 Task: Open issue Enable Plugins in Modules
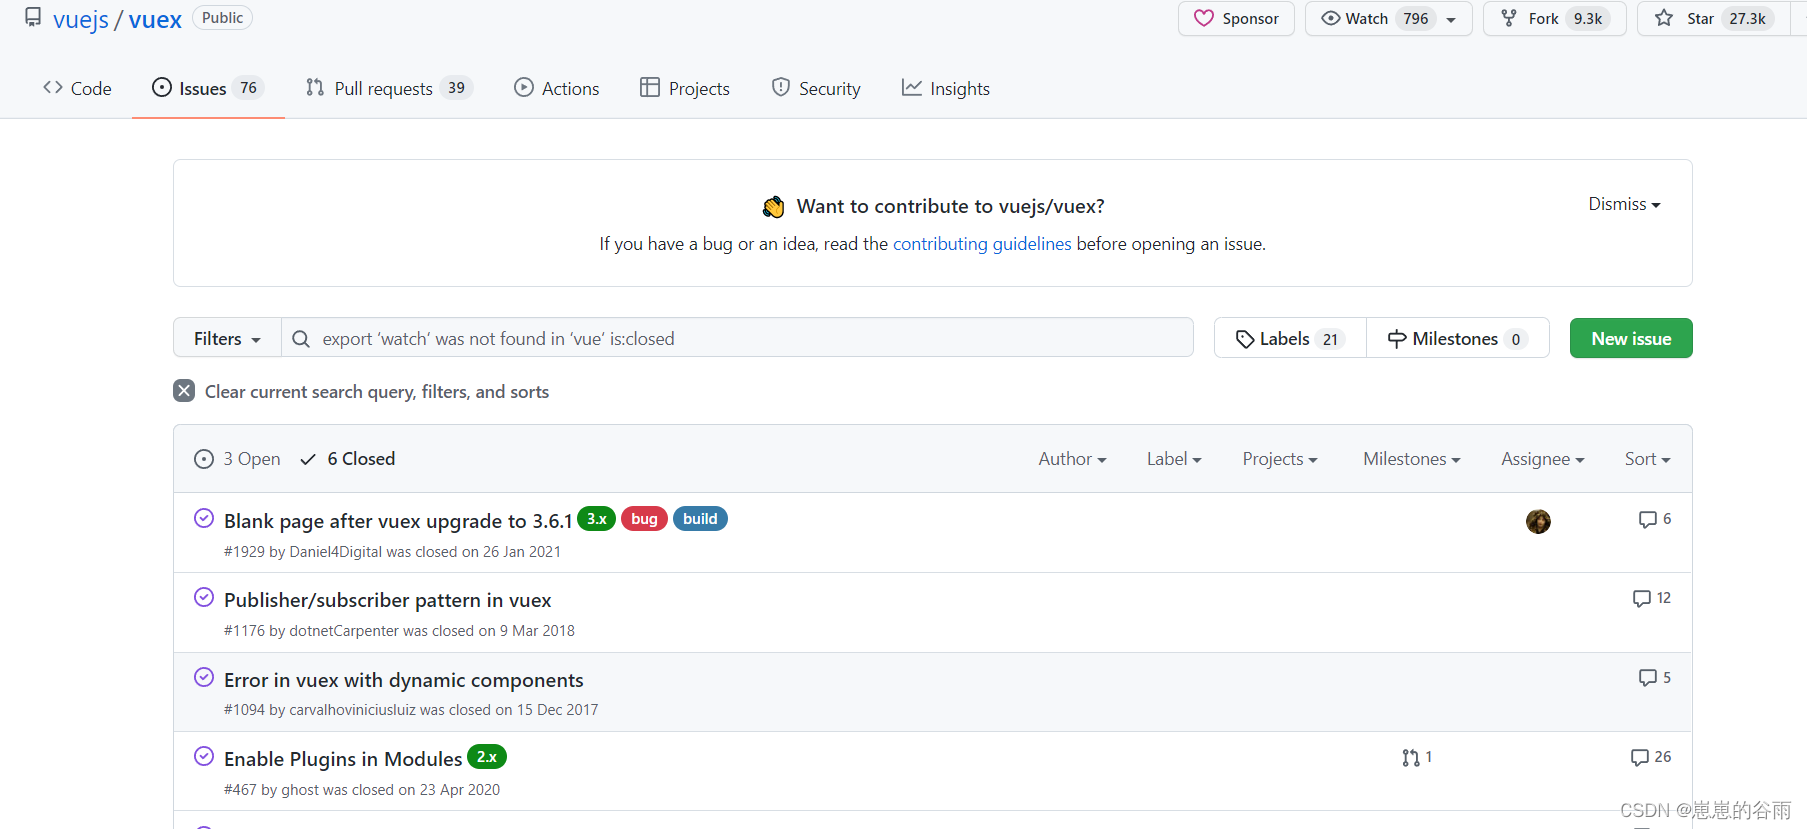click(x=343, y=759)
